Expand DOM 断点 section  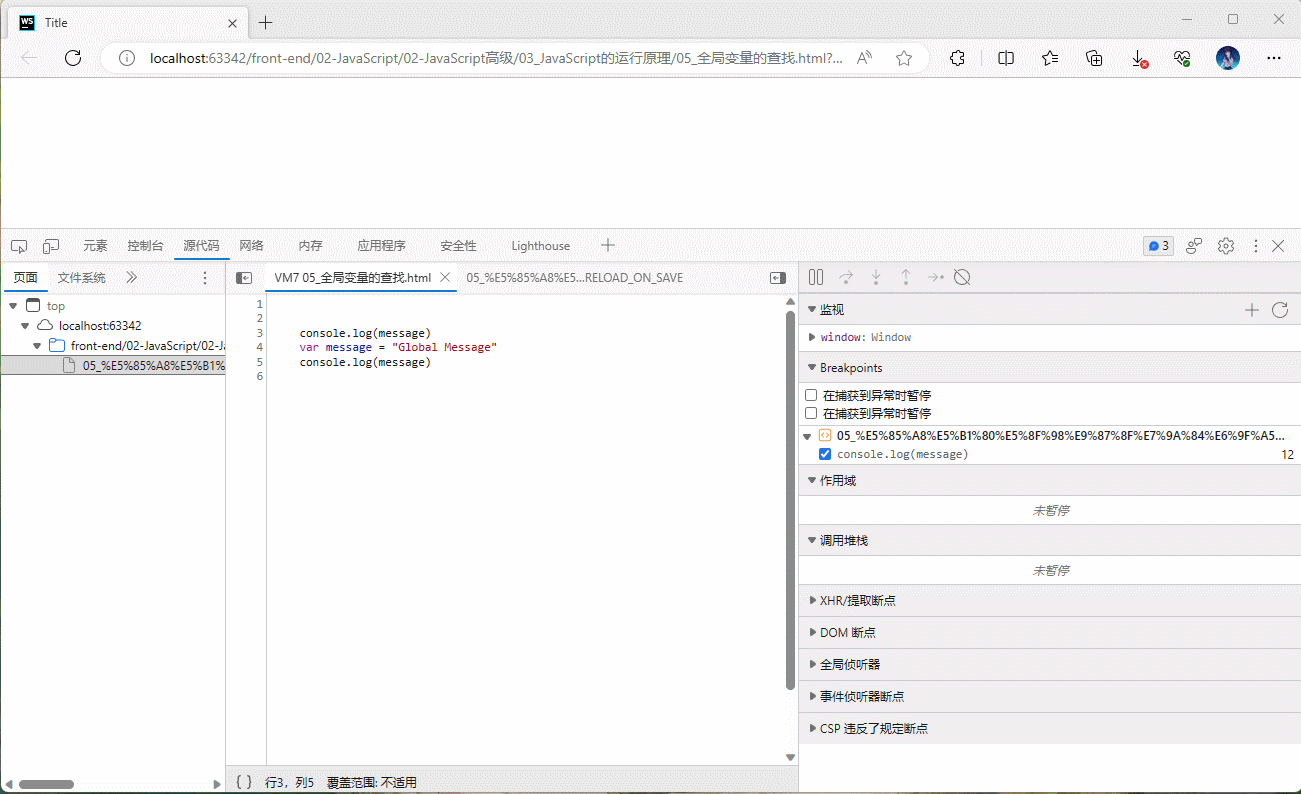[x=847, y=633]
